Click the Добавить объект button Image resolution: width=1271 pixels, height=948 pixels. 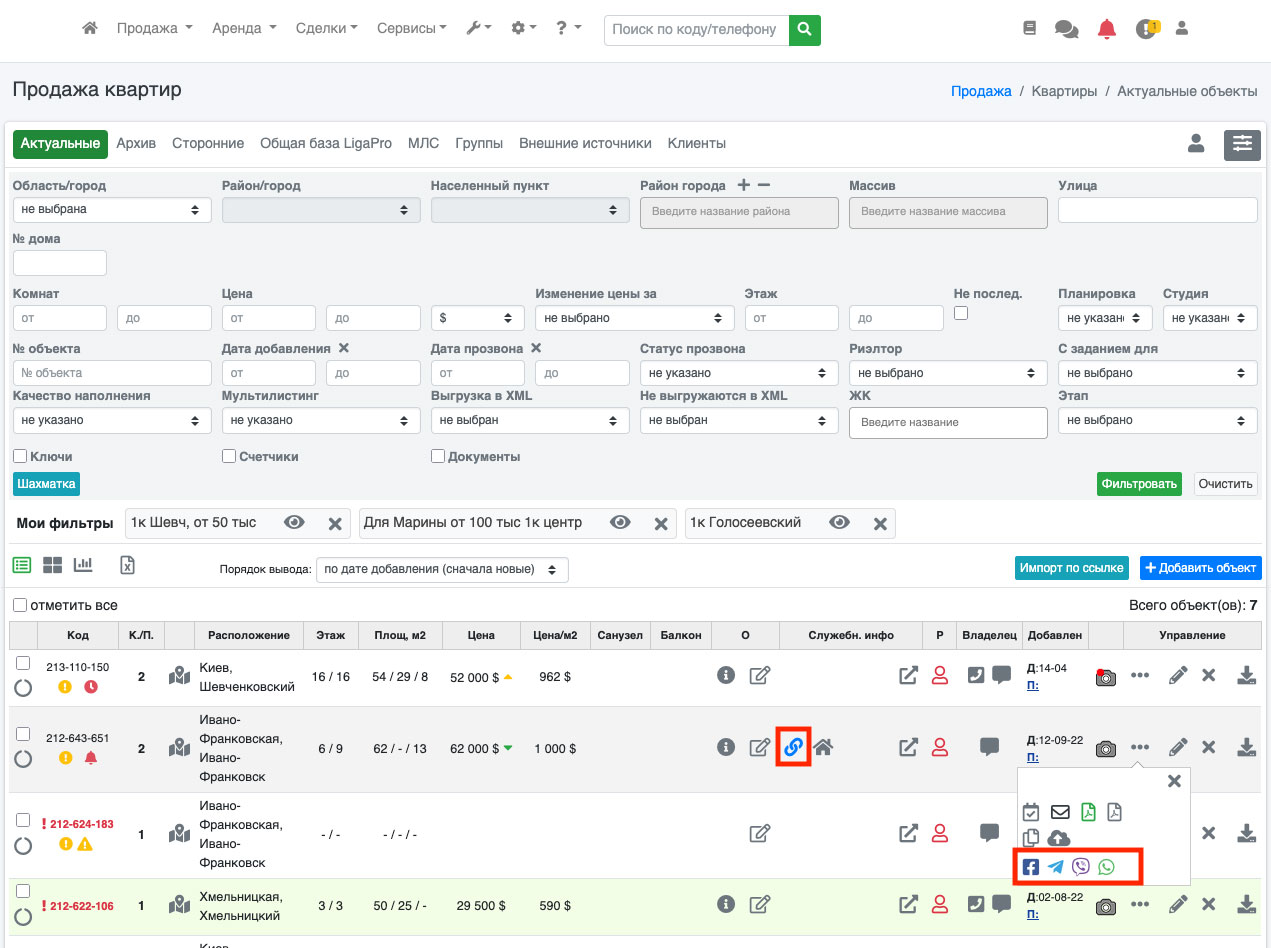tap(1200, 568)
